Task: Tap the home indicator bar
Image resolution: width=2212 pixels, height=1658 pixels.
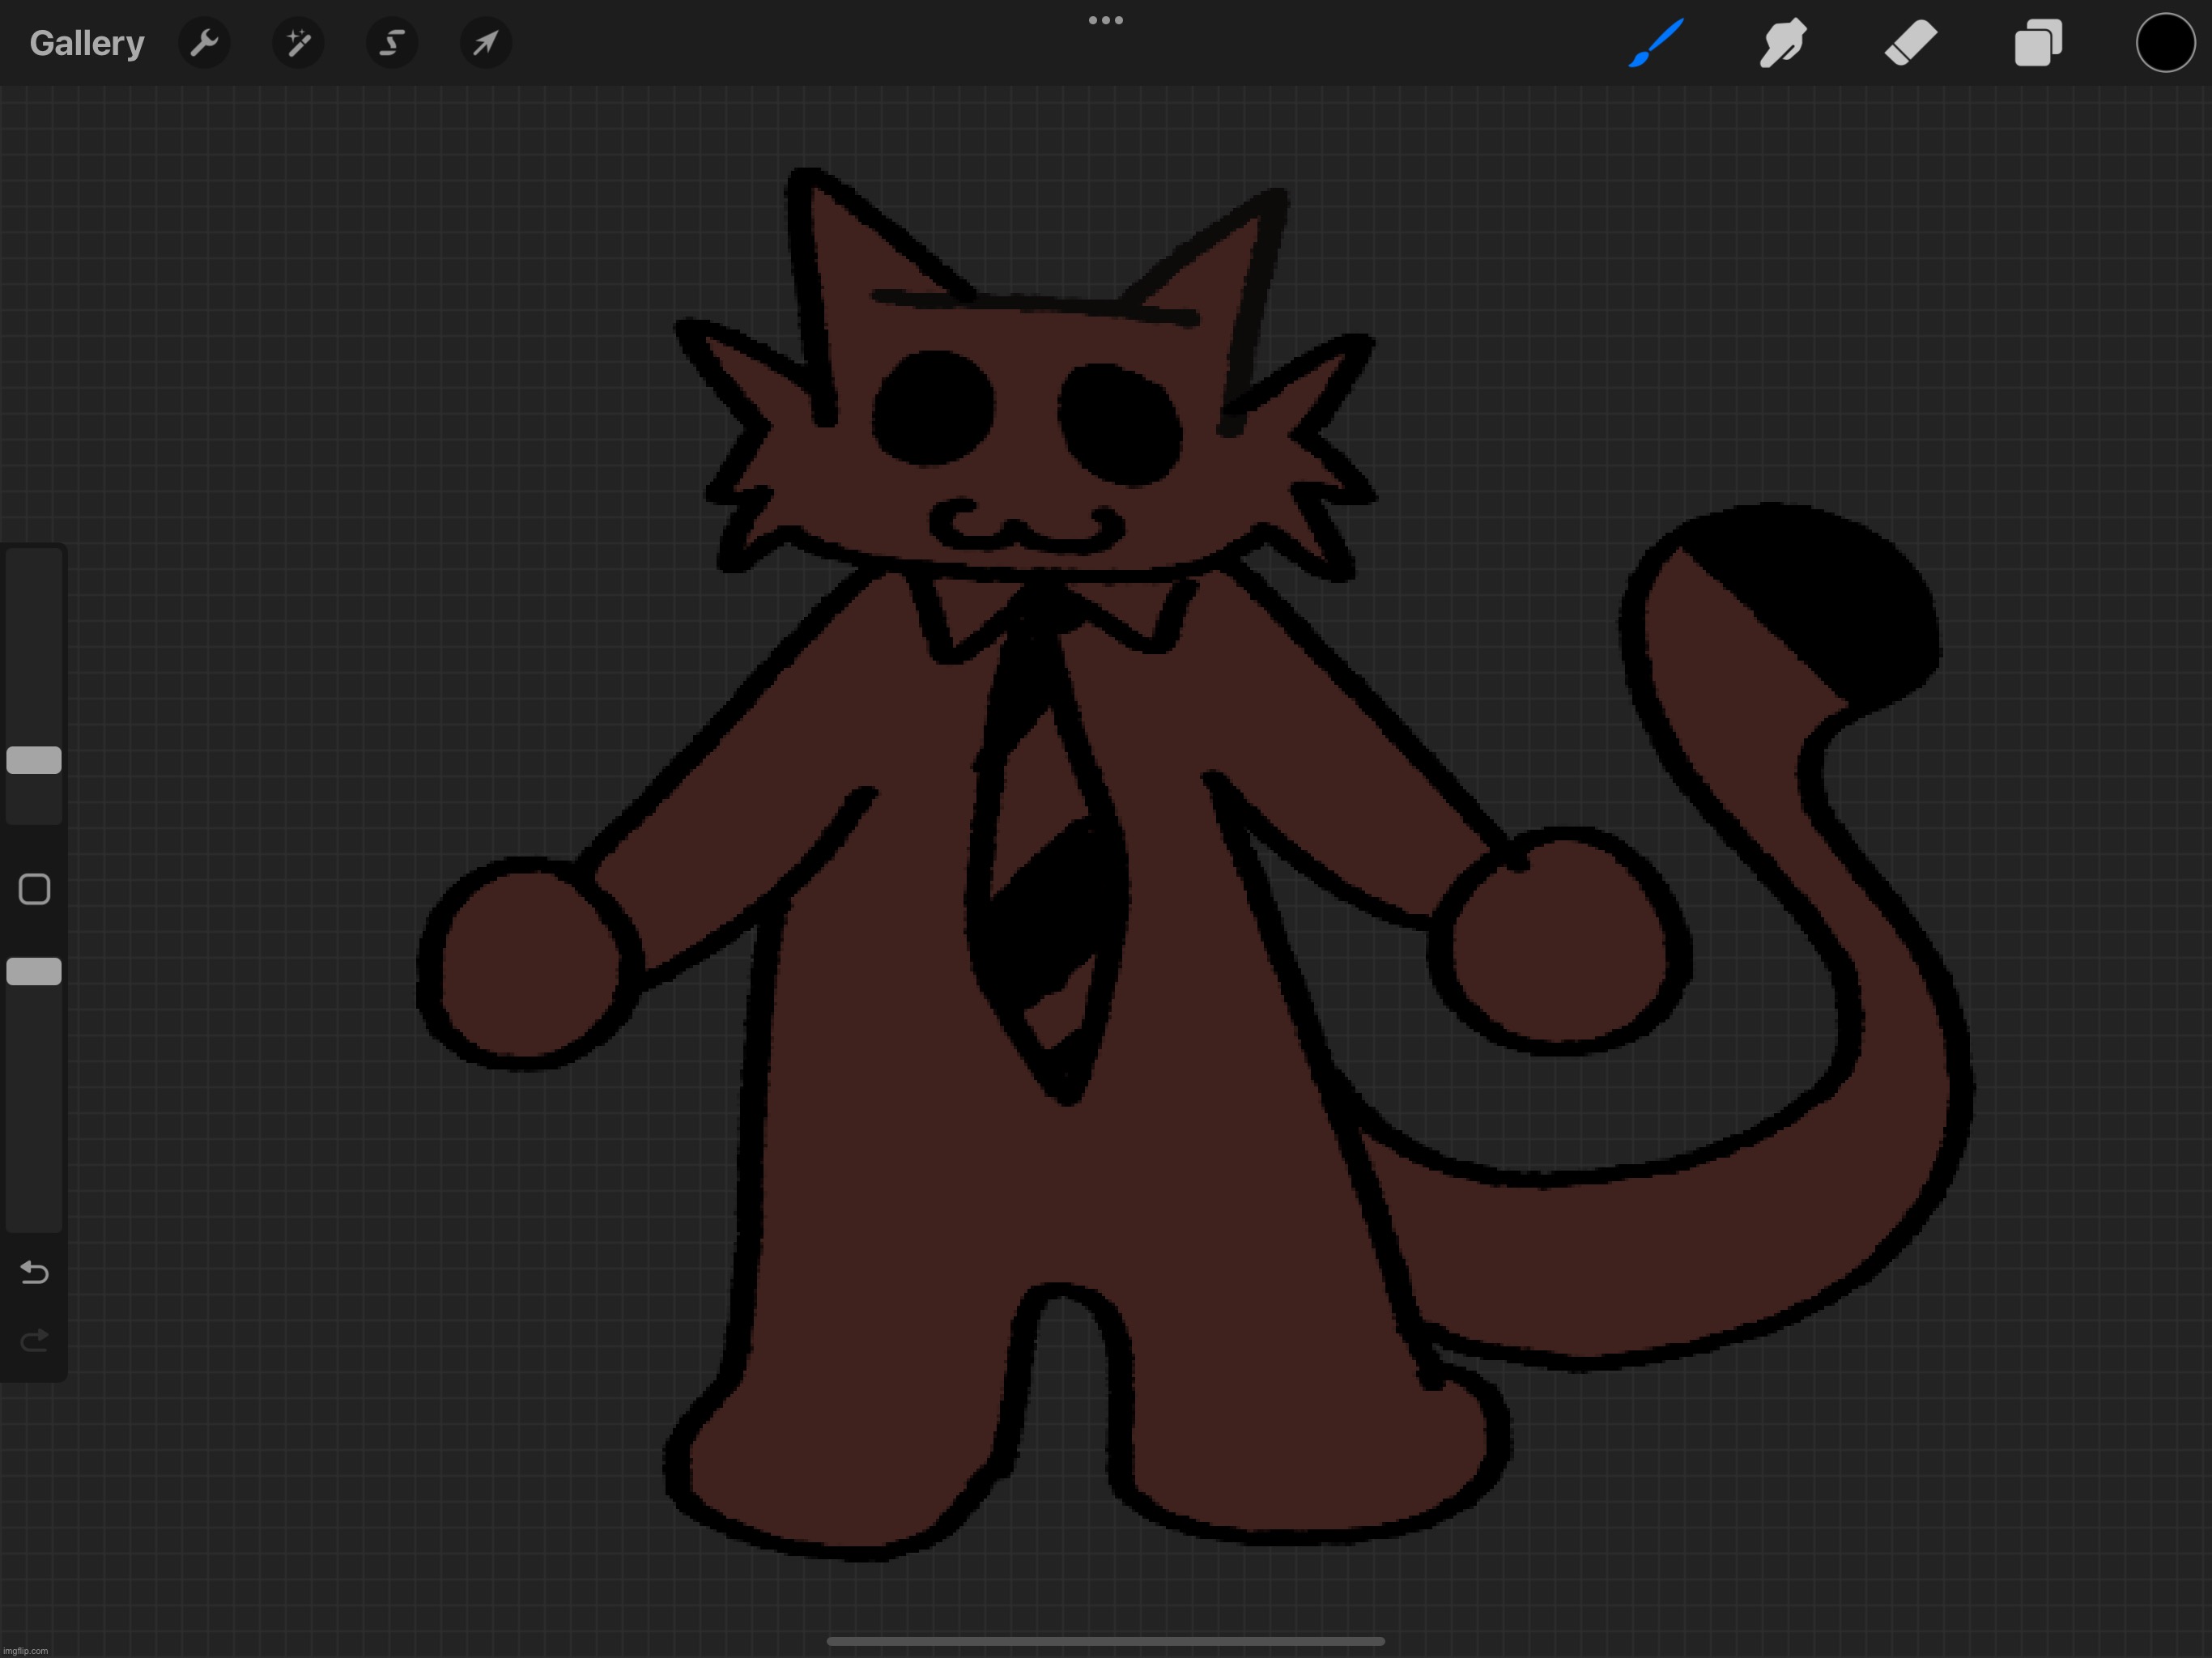Action: tap(1106, 1641)
